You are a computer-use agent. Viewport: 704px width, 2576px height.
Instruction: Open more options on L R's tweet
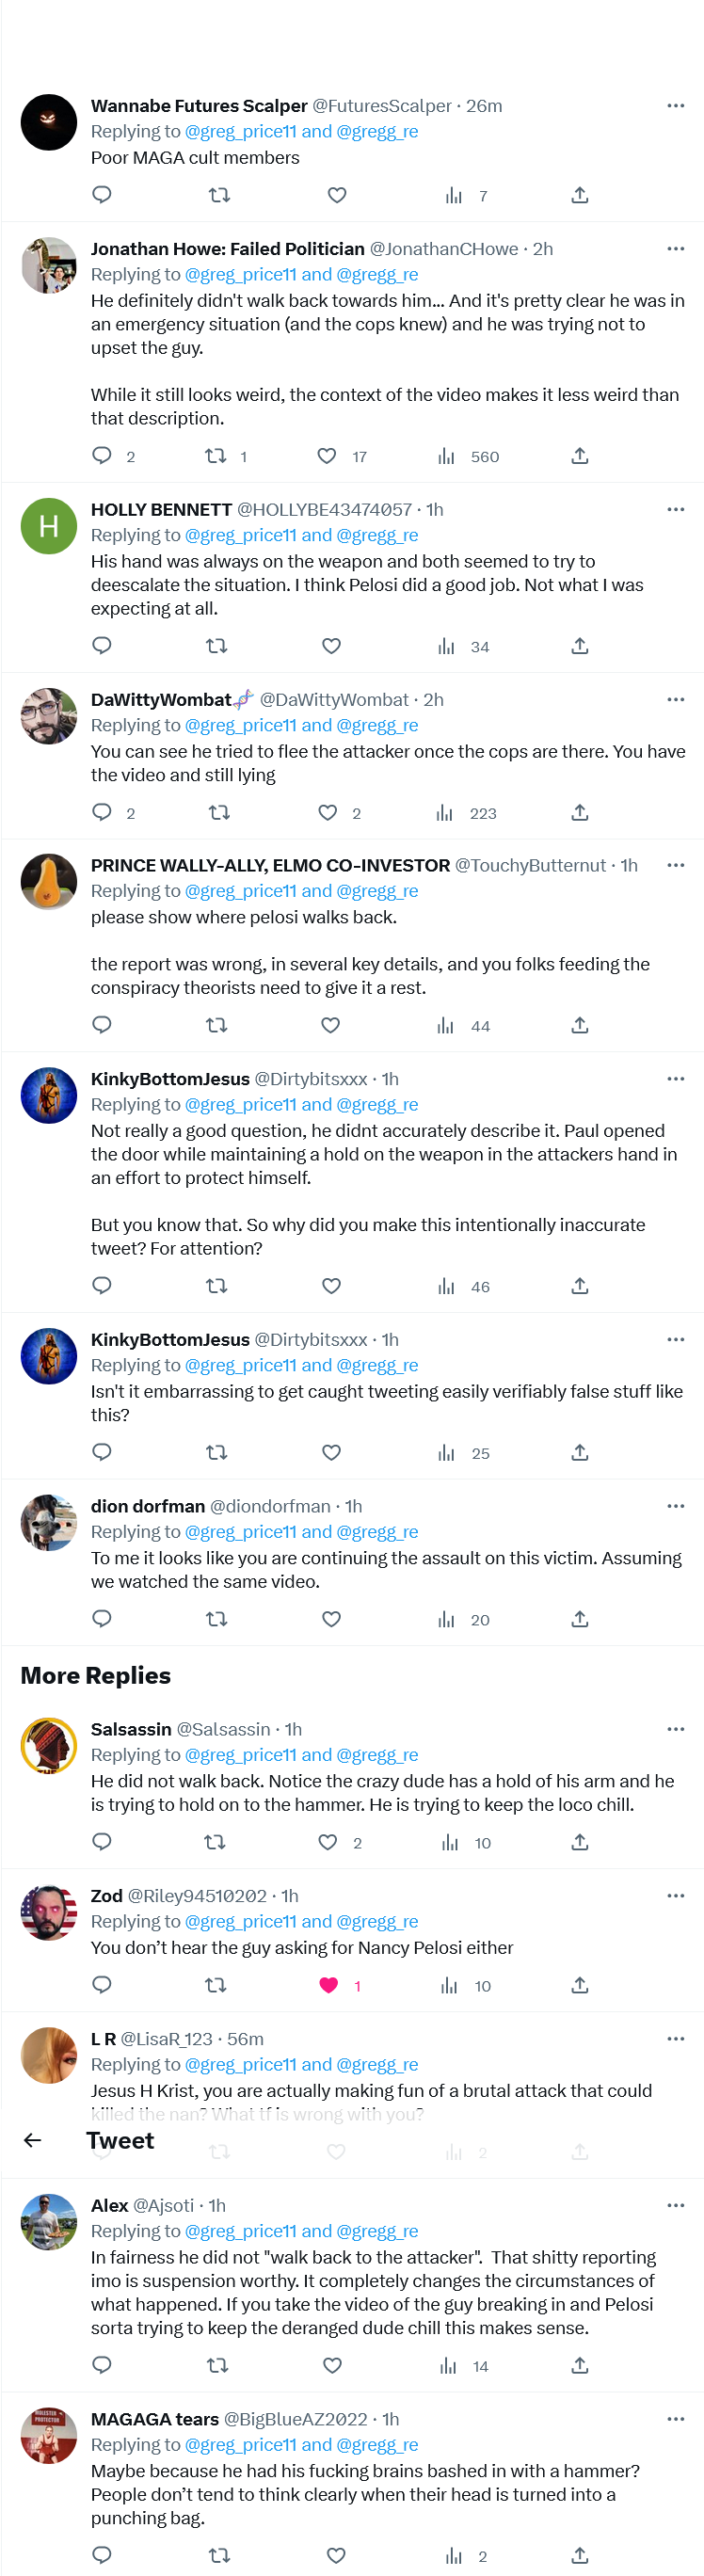coord(676,2038)
